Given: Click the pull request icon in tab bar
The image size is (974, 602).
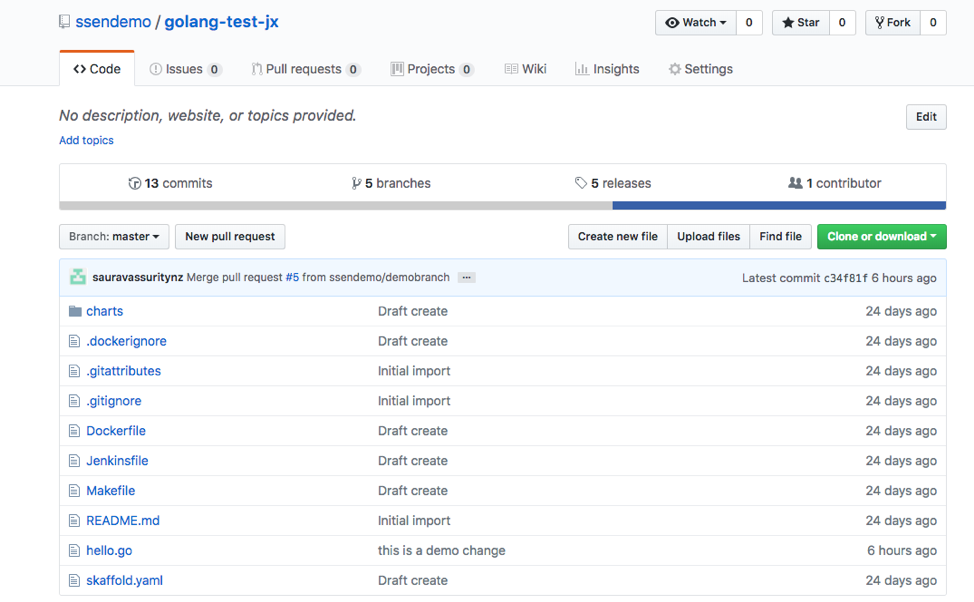Looking at the screenshot, I should click(257, 69).
